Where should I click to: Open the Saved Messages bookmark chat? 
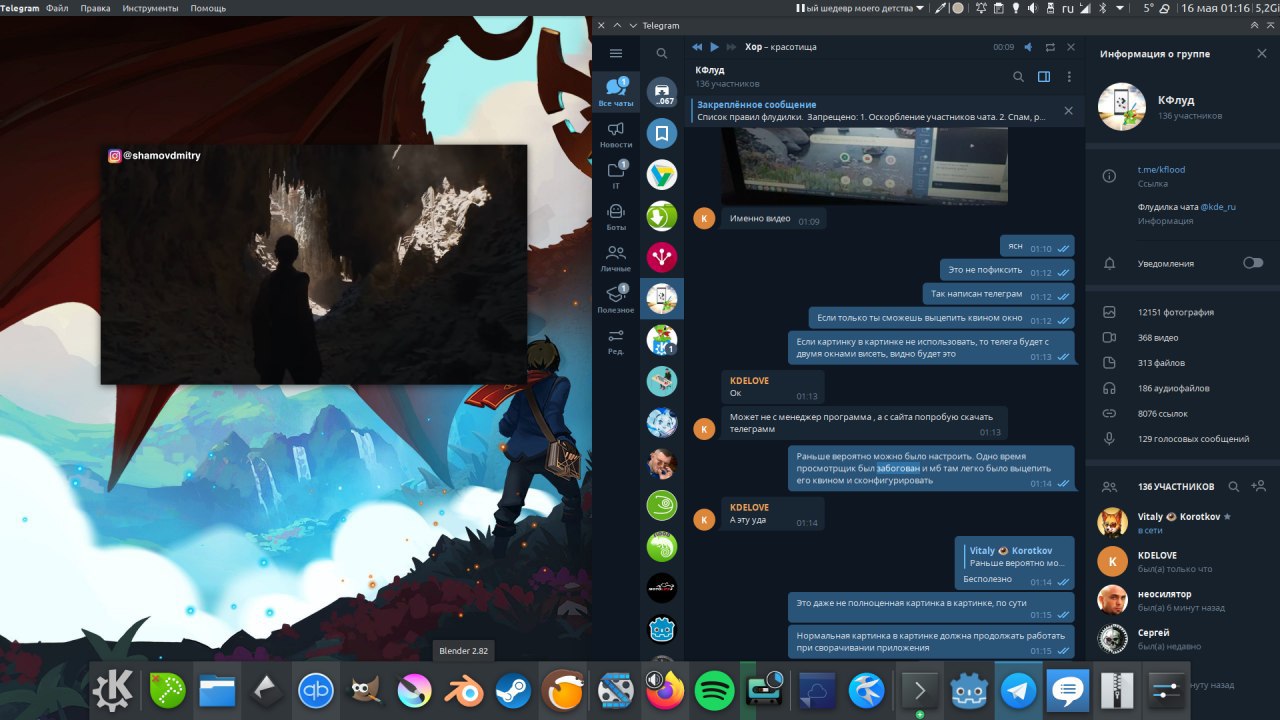662,133
